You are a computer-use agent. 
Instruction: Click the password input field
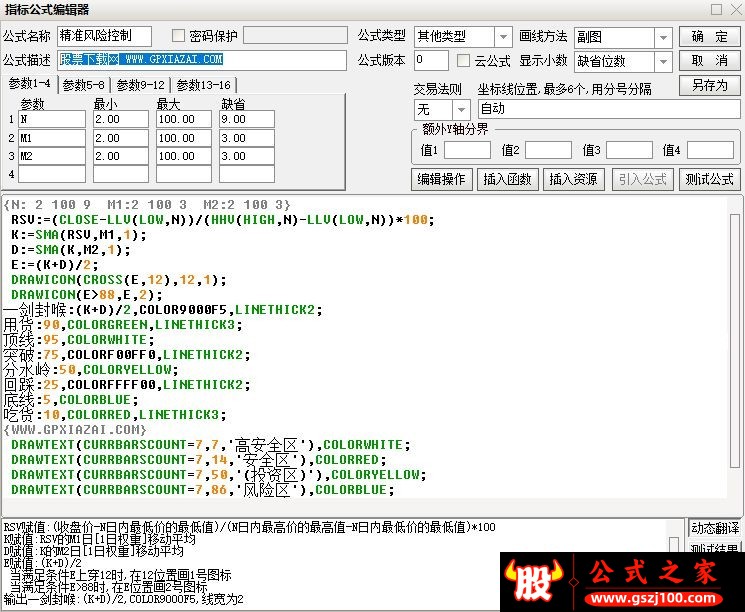295,36
